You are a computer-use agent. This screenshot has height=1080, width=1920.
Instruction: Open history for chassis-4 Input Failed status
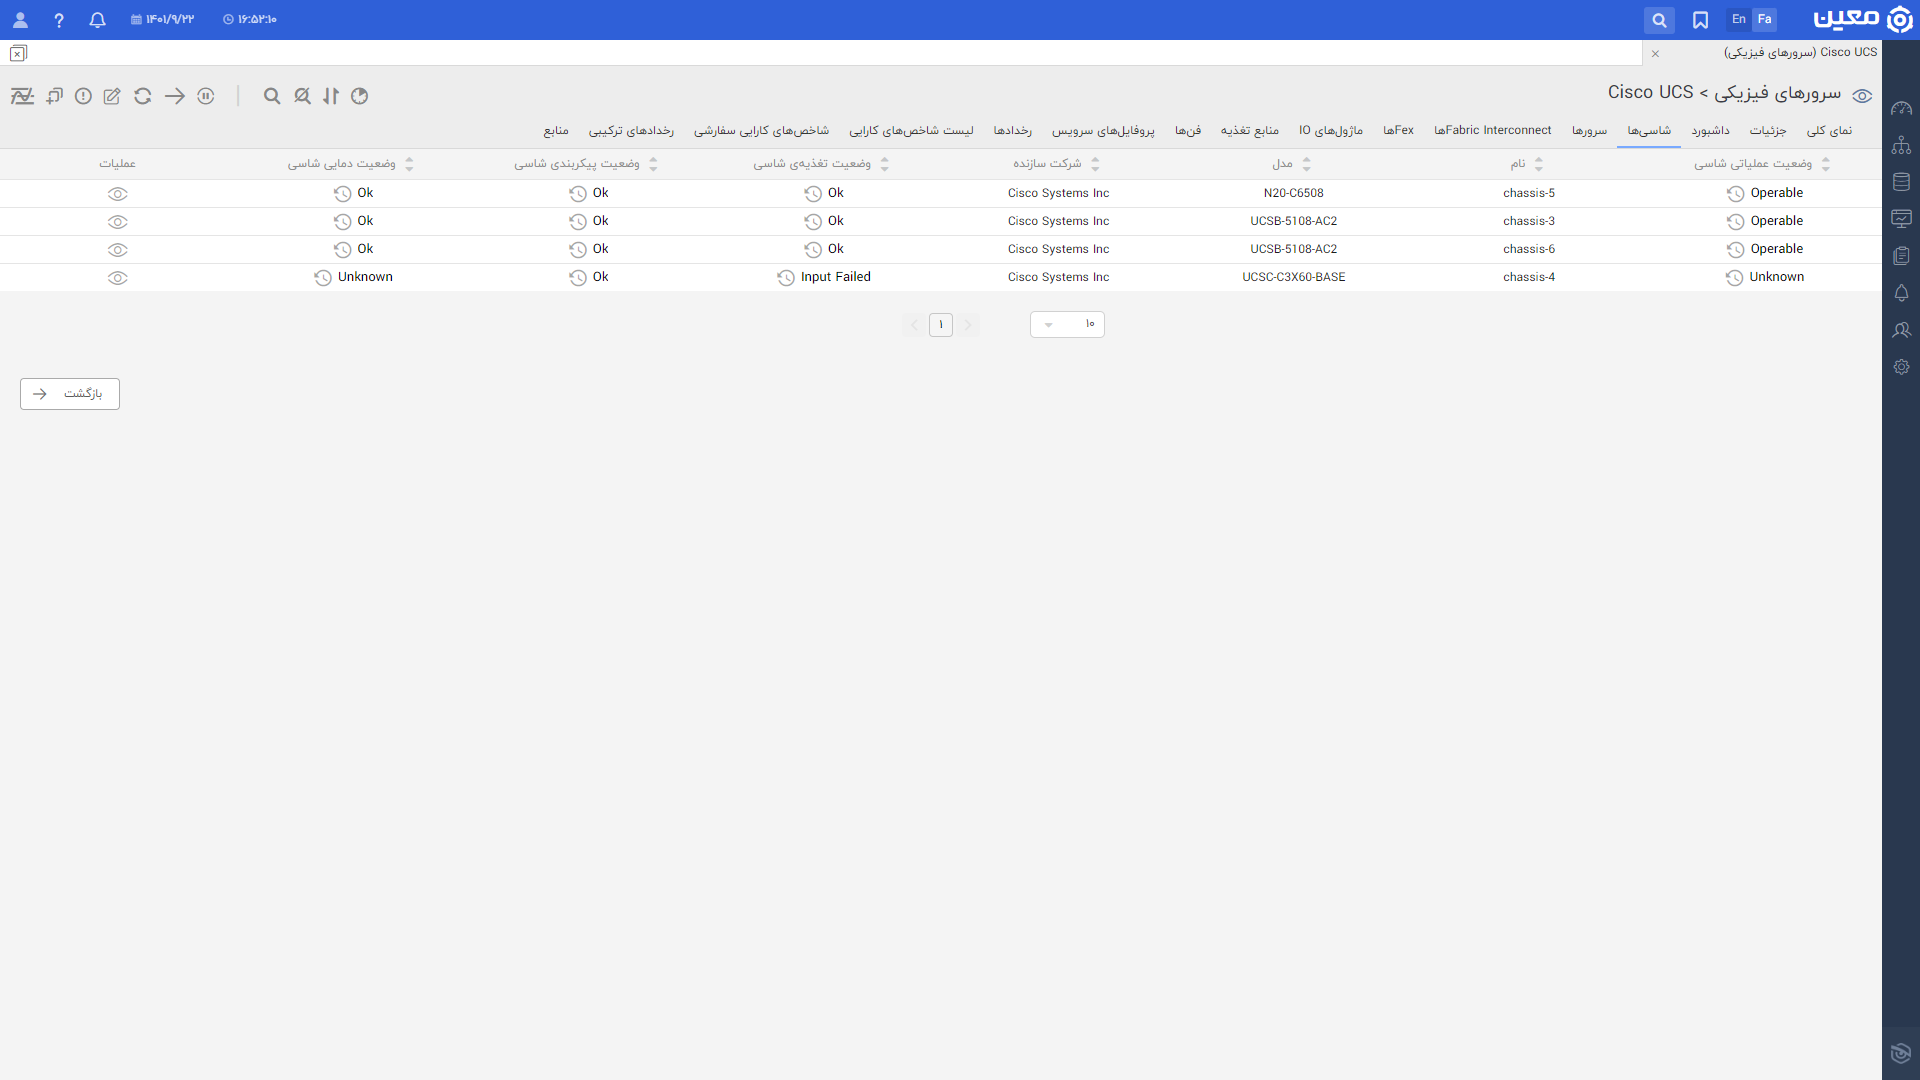(786, 278)
